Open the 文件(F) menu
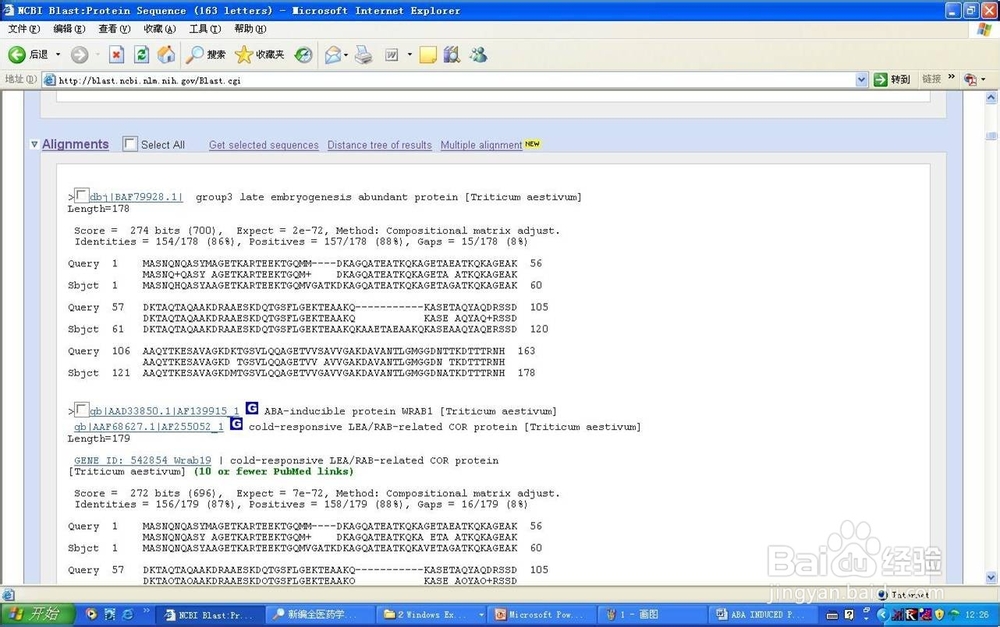 click(x=24, y=29)
